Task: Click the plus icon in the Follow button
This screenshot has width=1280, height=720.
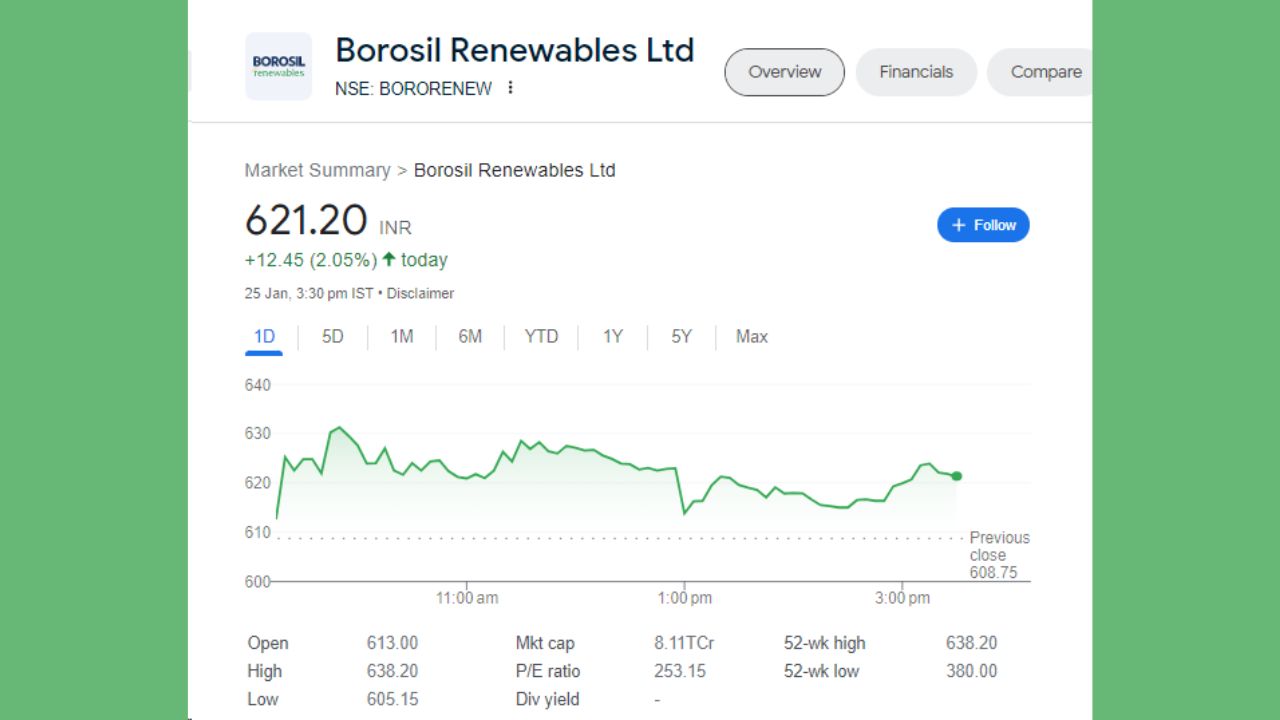Action: coord(959,225)
